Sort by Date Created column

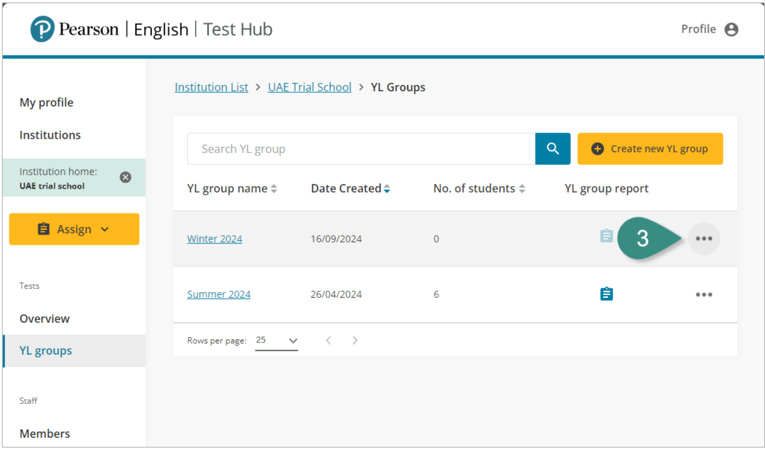tap(350, 188)
